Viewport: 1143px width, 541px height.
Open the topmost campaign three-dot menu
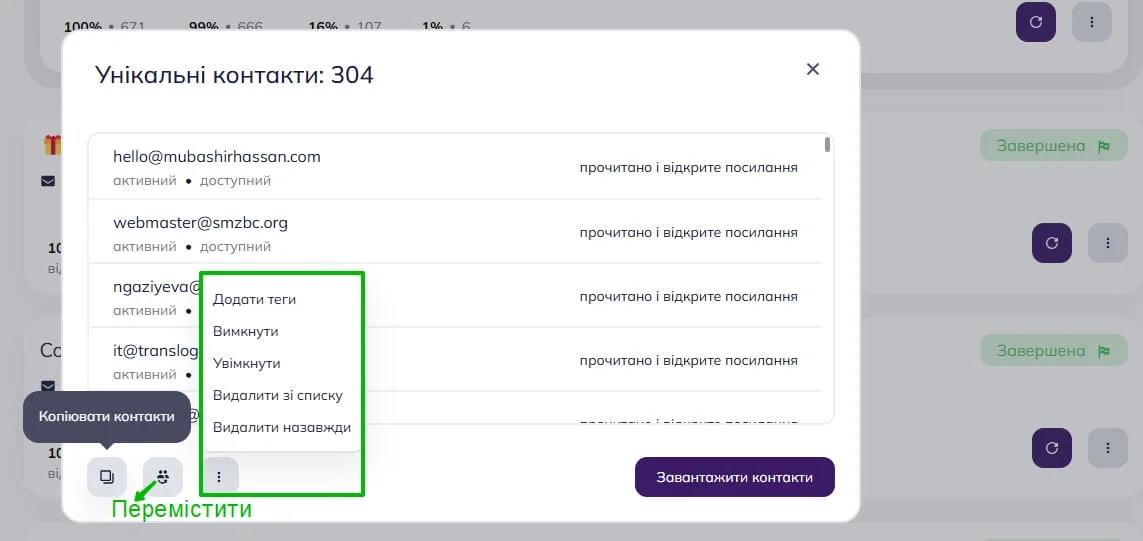(x=1092, y=22)
